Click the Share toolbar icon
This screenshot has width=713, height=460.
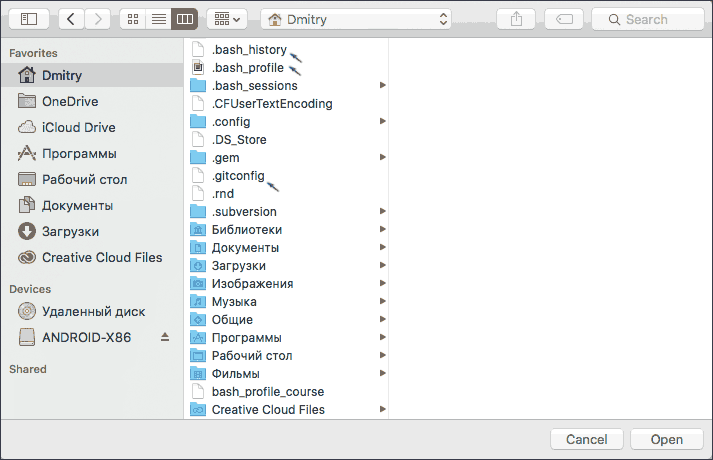click(x=516, y=19)
